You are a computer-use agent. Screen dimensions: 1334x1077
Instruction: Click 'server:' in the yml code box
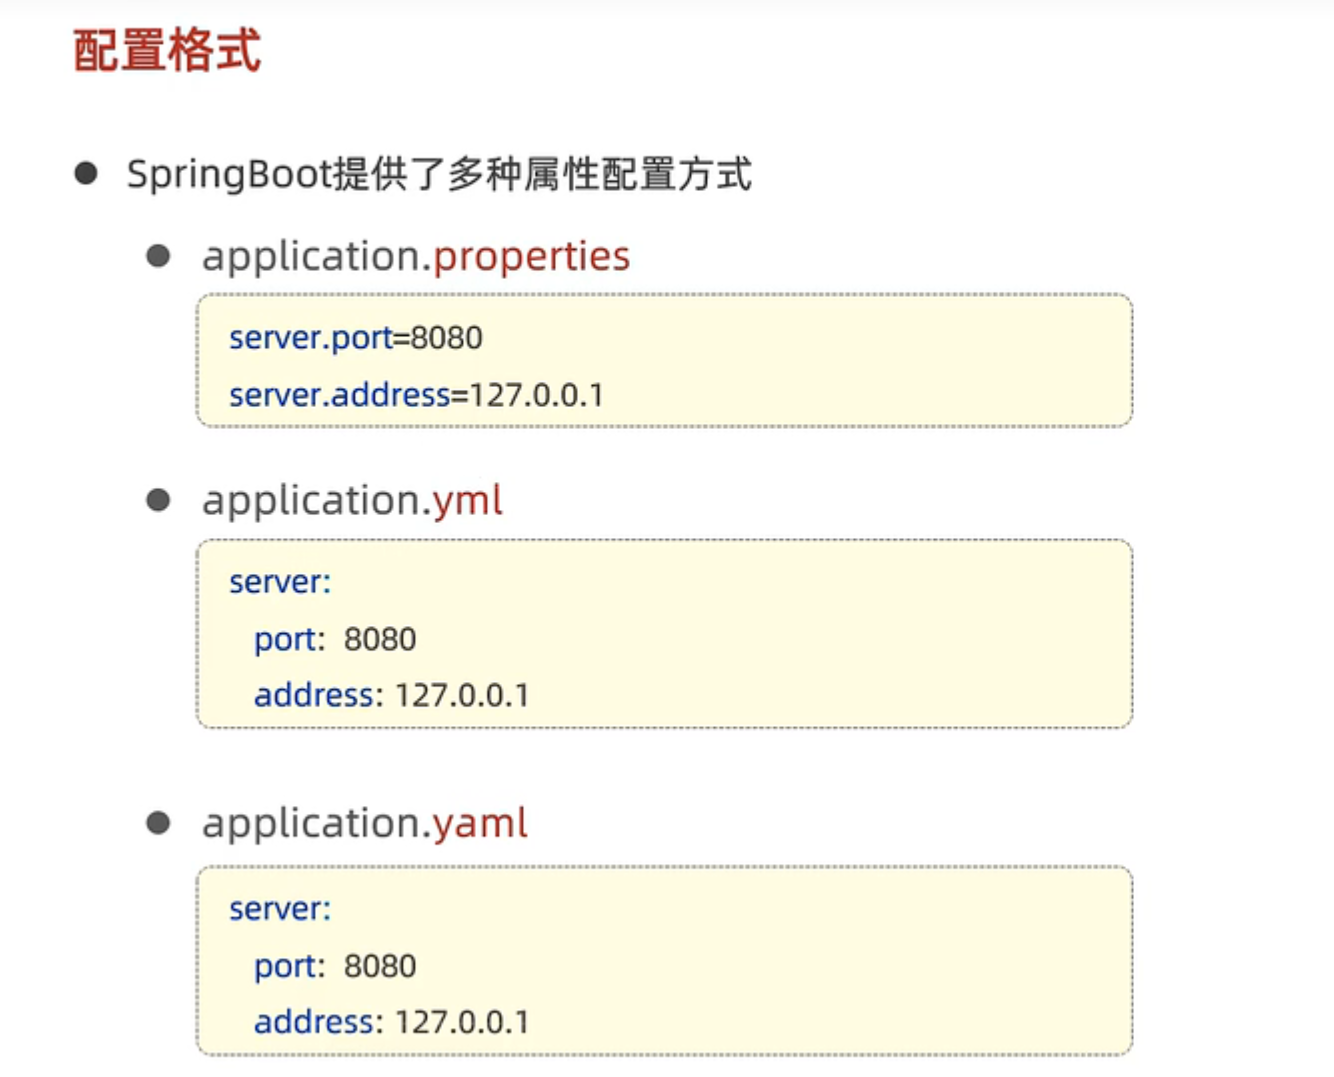(x=280, y=582)
